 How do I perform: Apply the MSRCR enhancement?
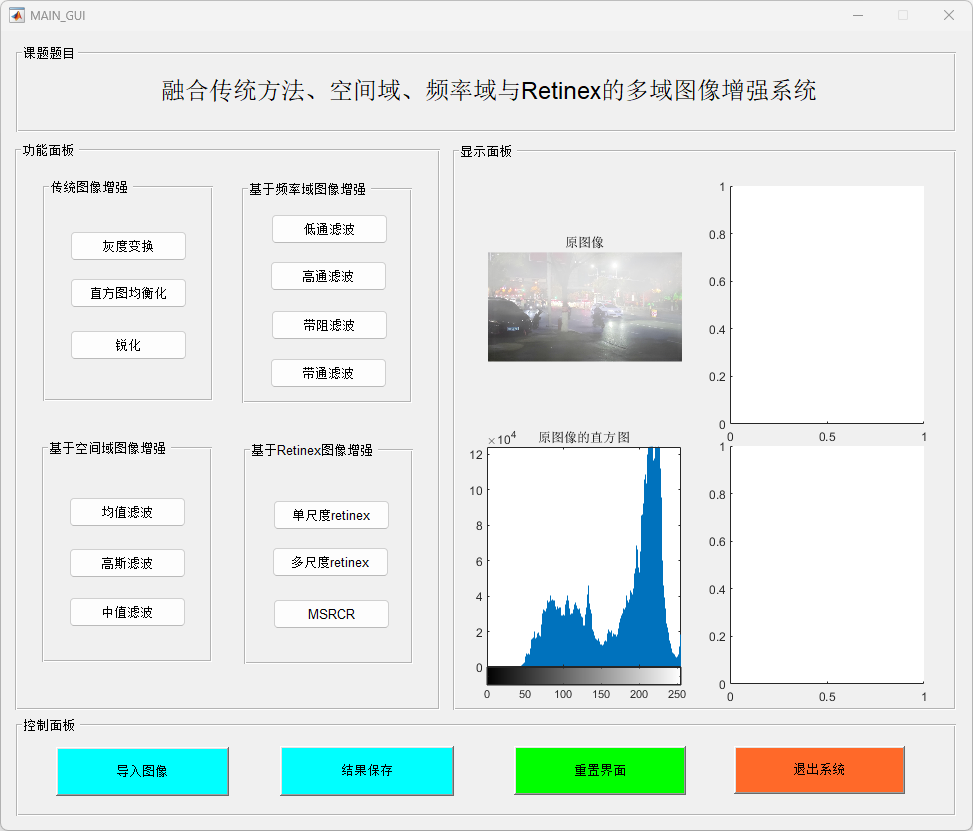[x=331, y=614]
